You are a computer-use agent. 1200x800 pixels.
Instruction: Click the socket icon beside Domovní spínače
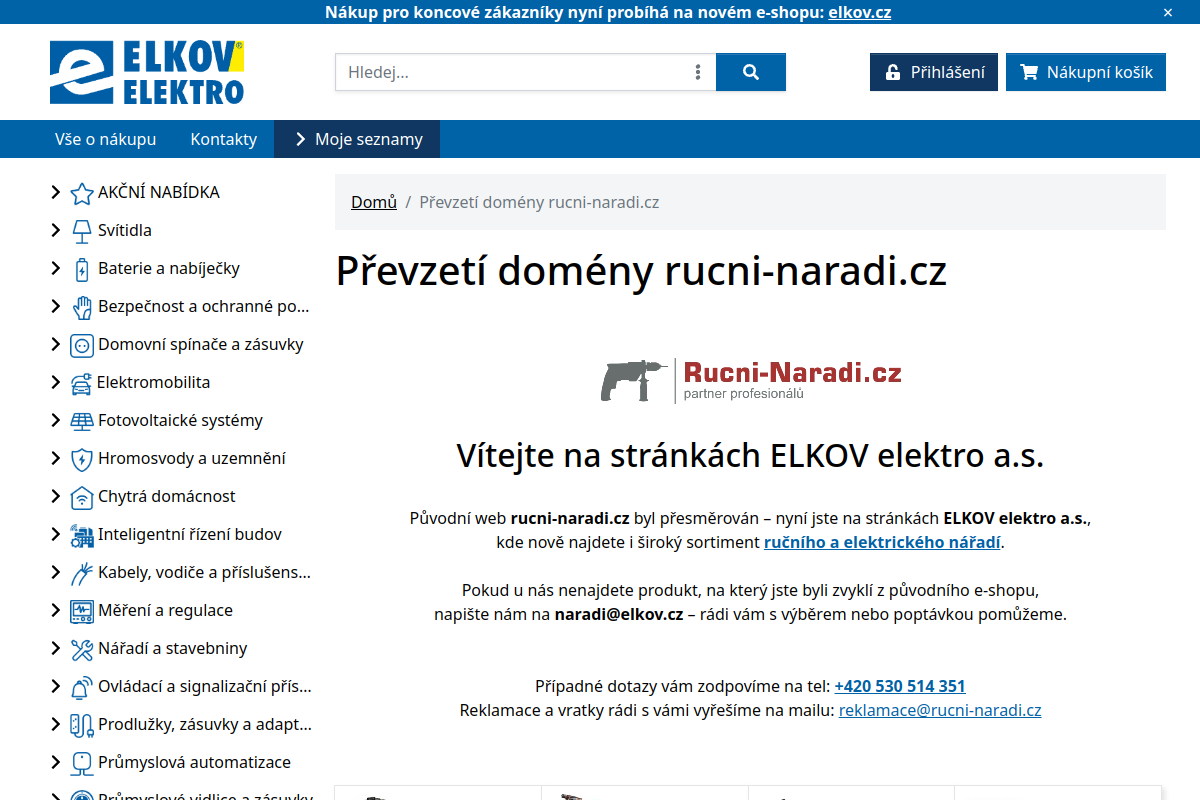82,345
